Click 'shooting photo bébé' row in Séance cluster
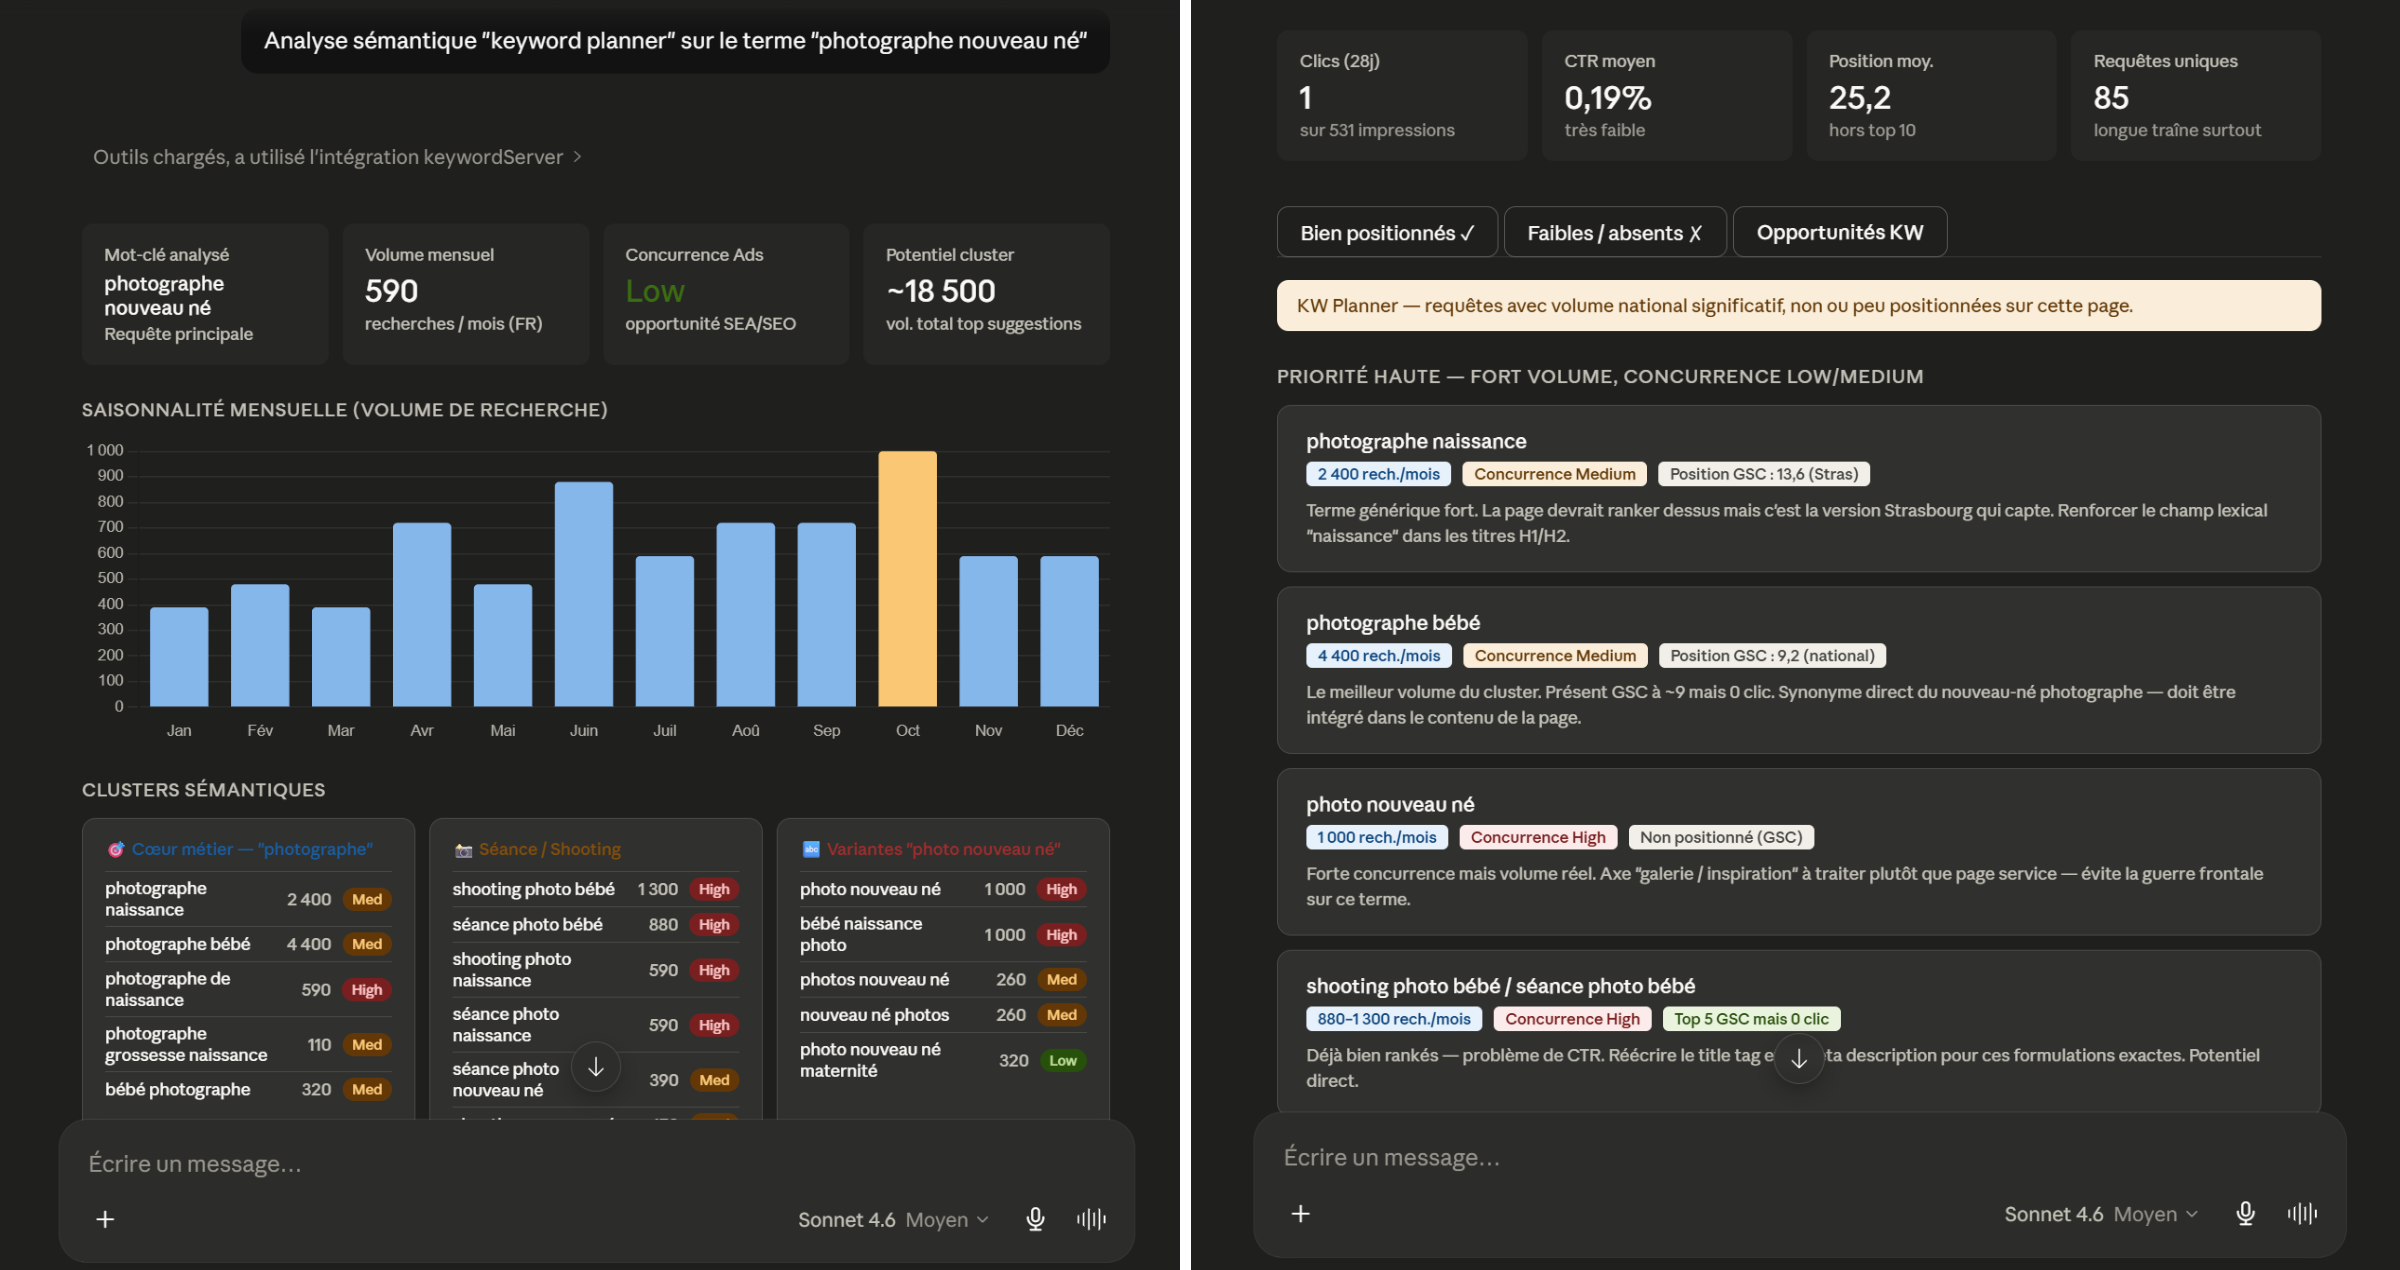Image resolution: width=2400 pixels, height=1270 pixels. tap(595, 889)
